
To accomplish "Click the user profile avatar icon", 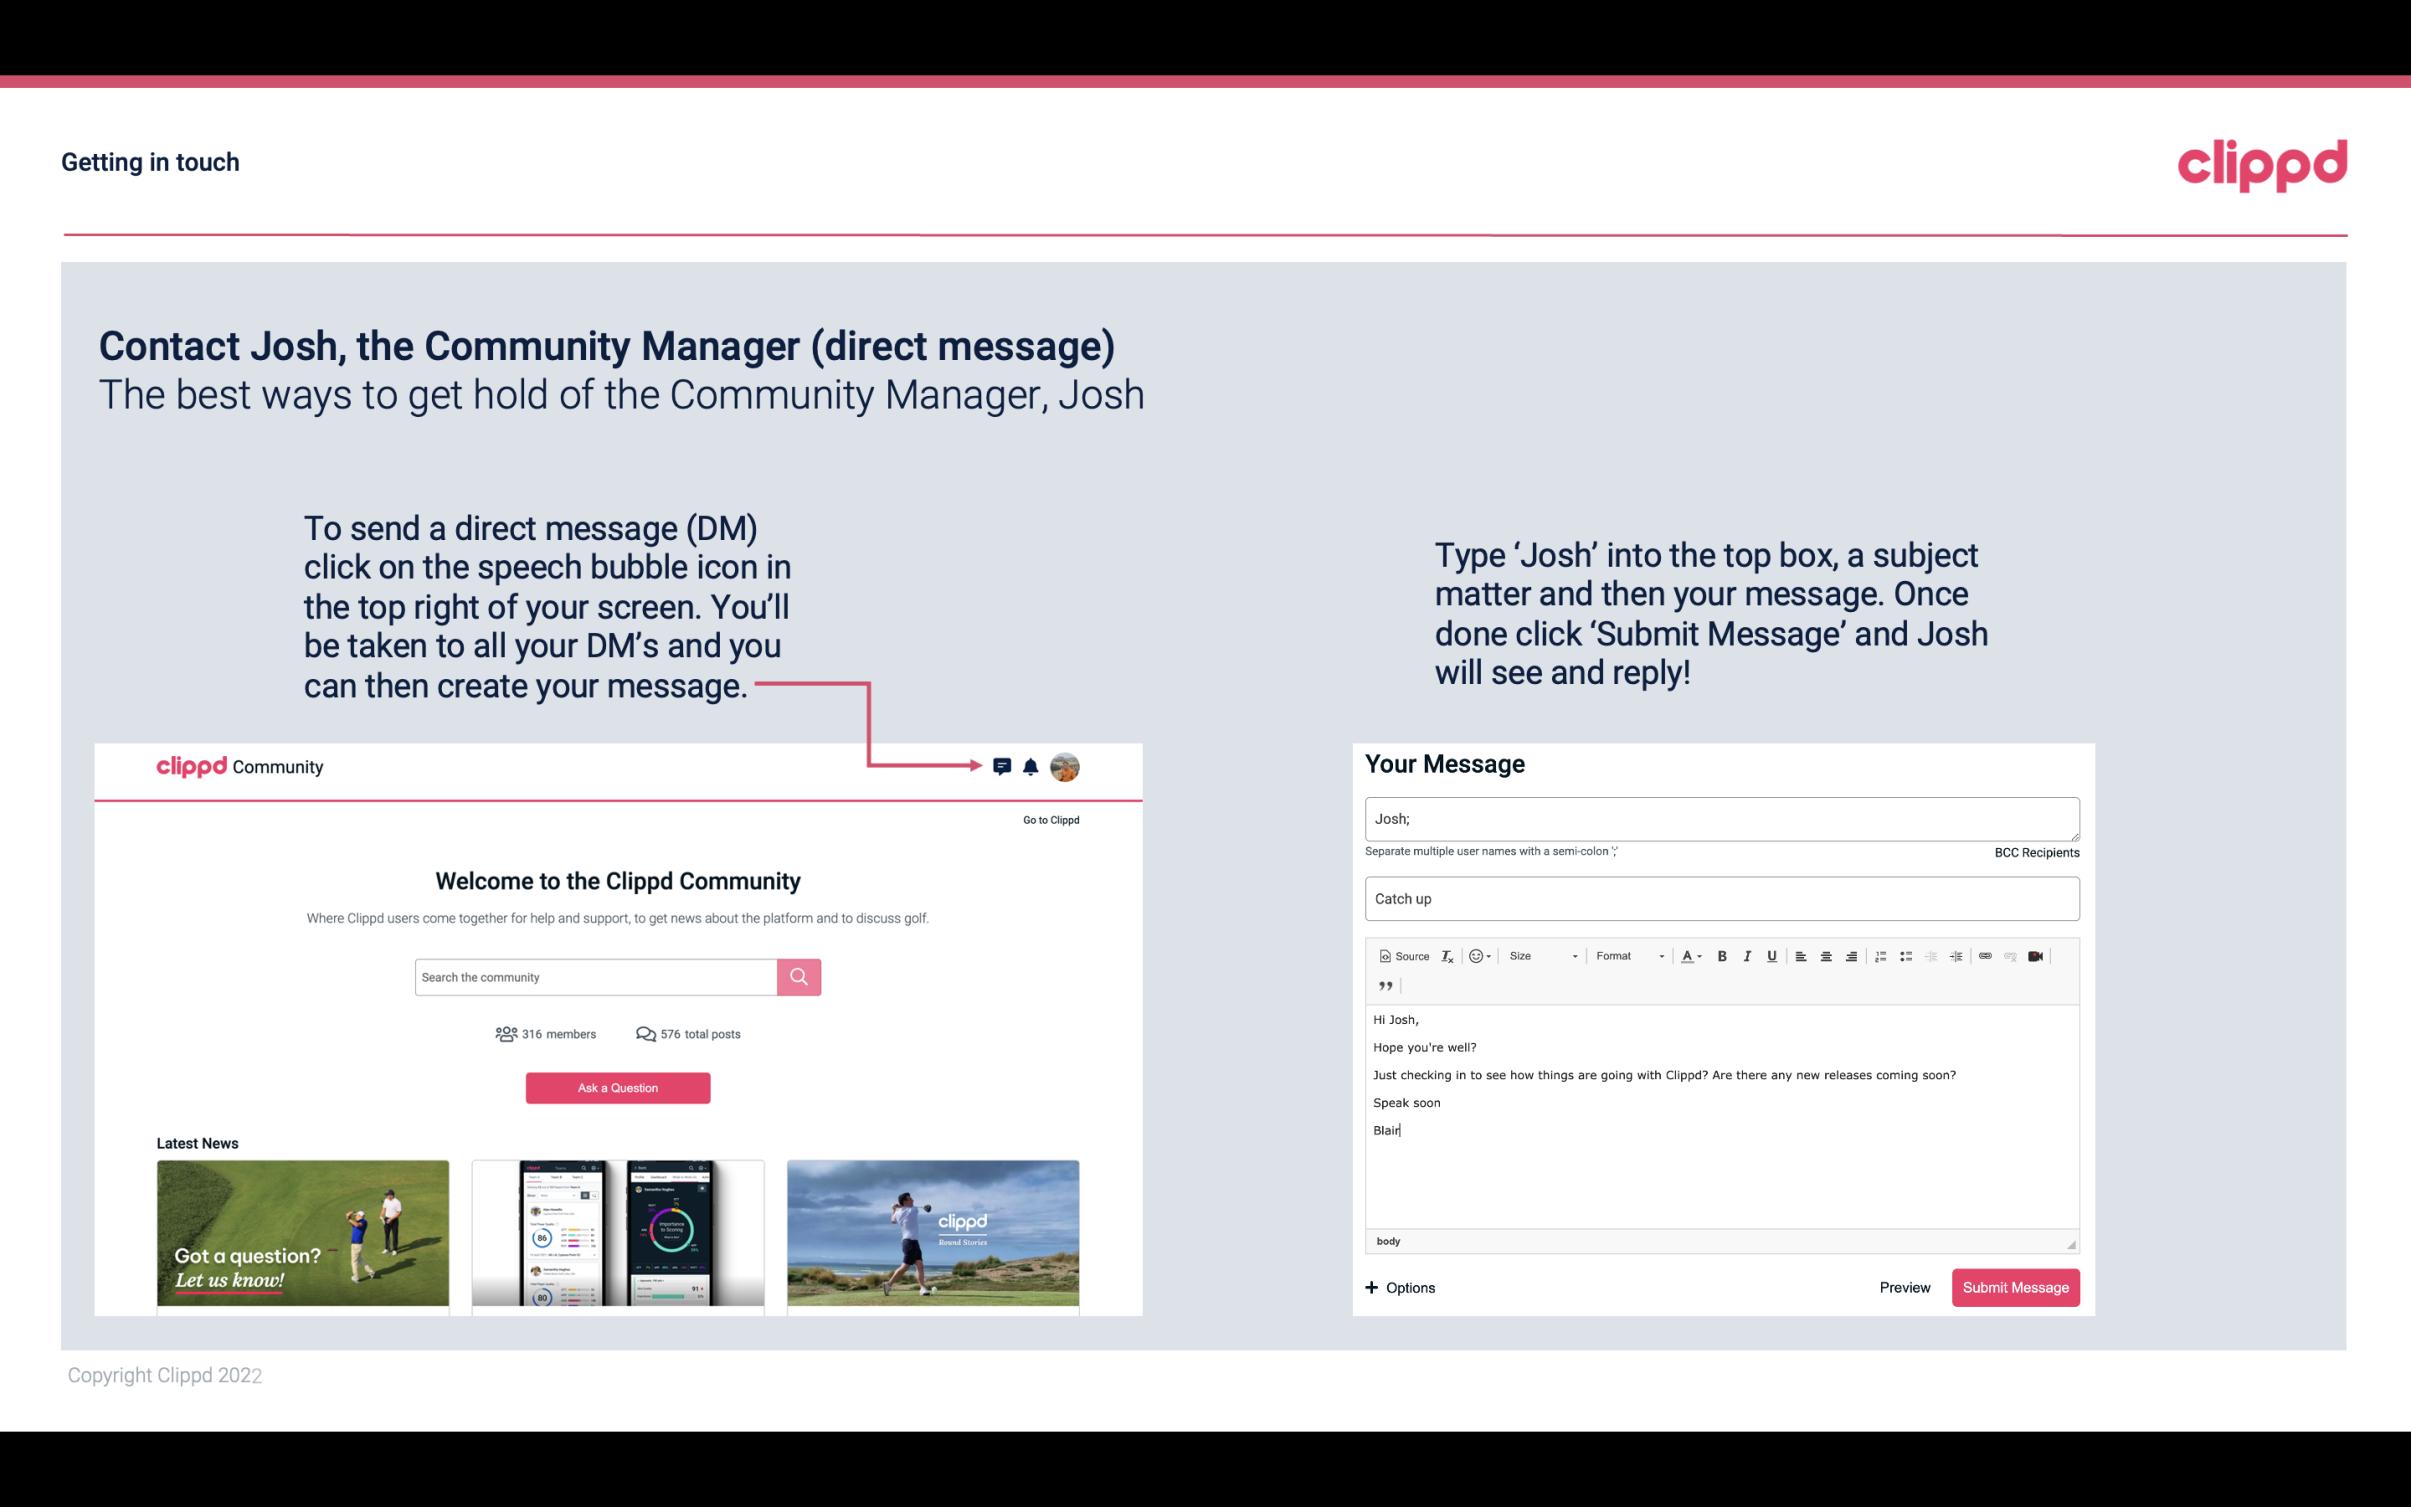I will 1066,767.
